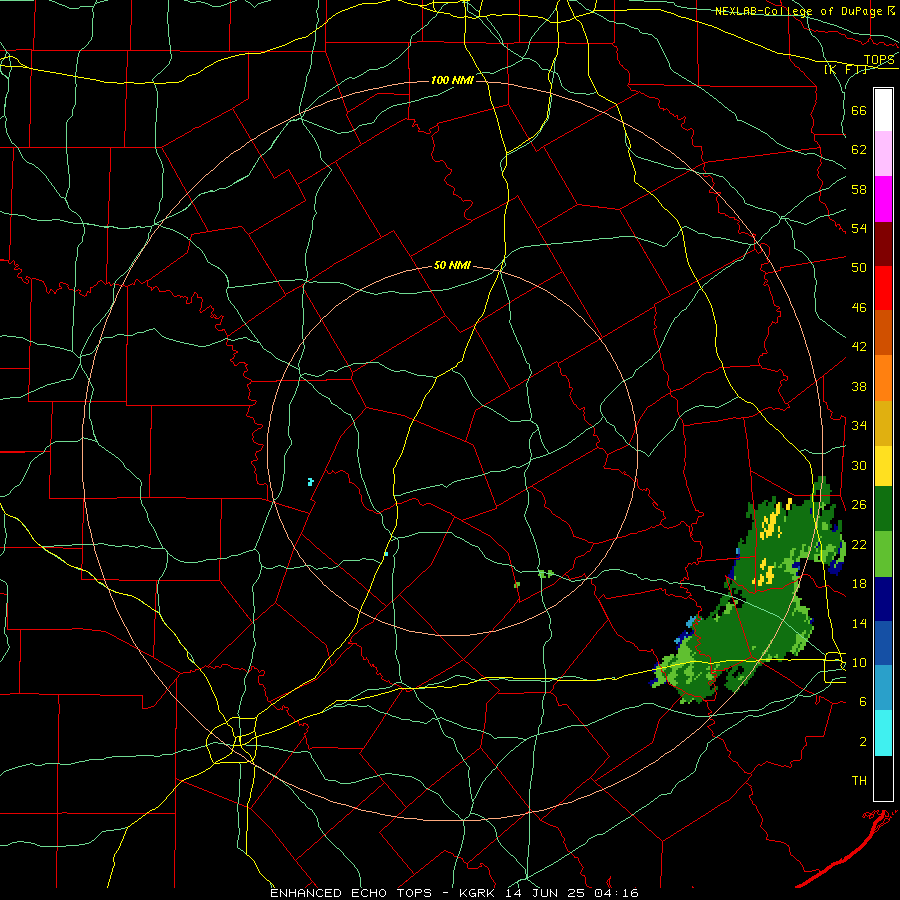Click the "2" legend value
This screenshot has height=900, width=900.
pos(863,742)
